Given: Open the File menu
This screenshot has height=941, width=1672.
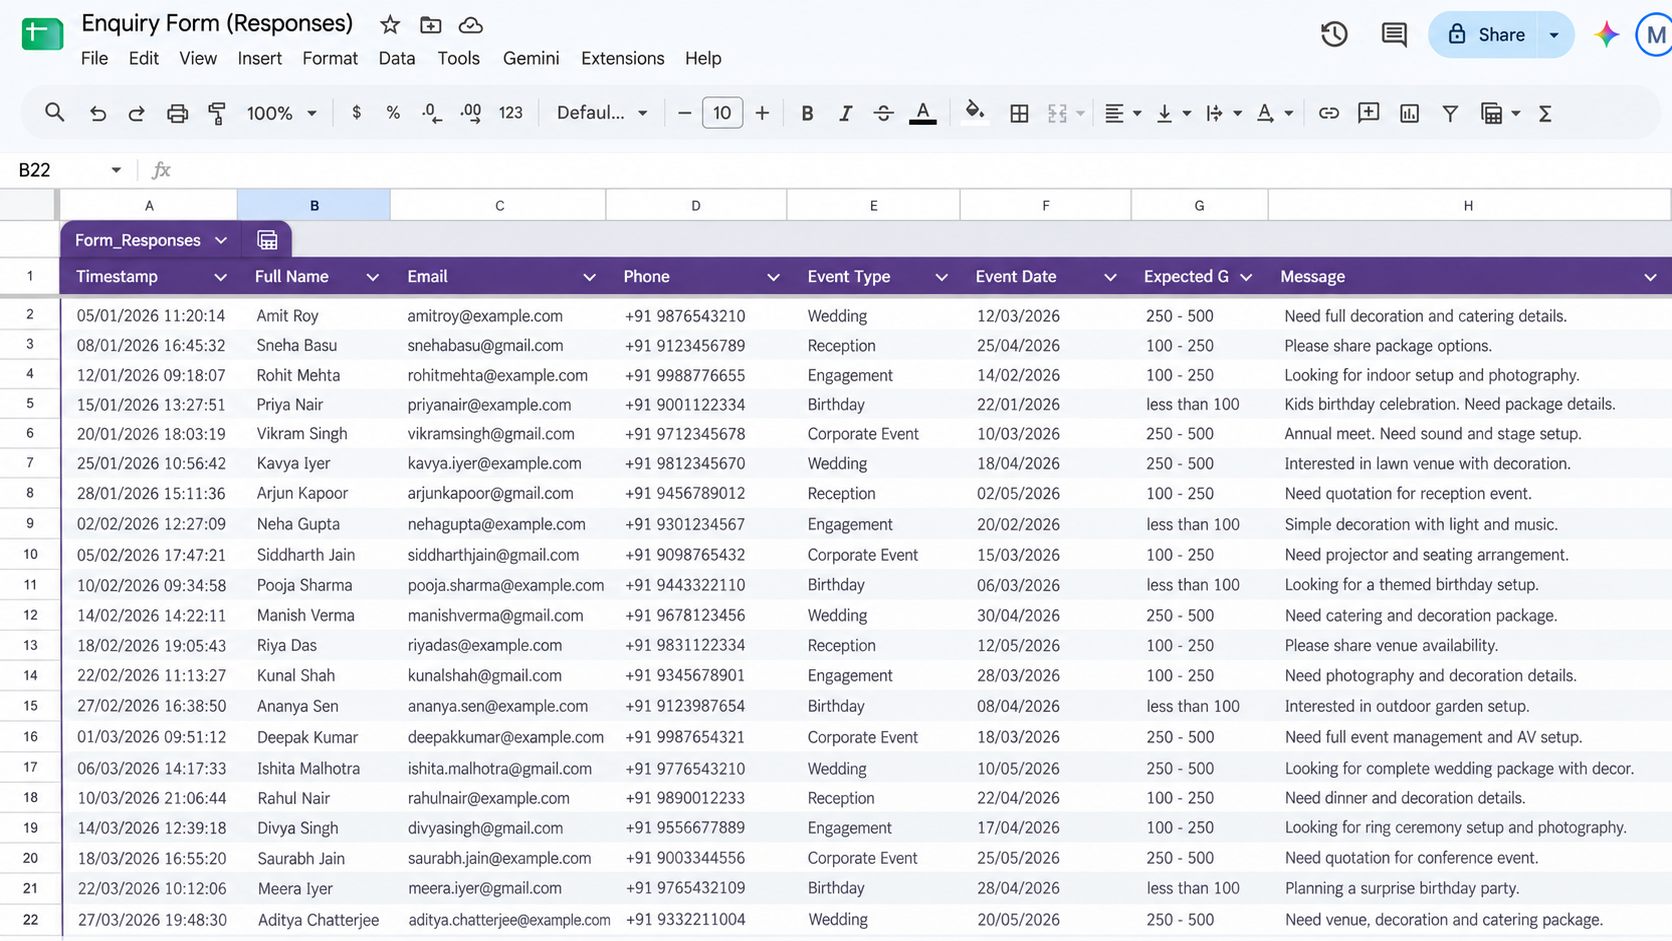Looking at the screenshot, I should (x=94, y=58).
